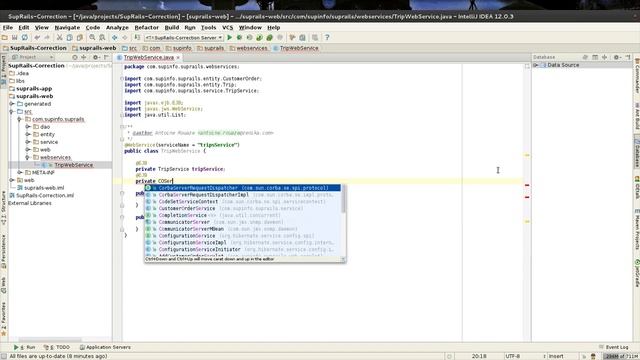The image size is (640, 360).
Task: Run SupRails-Correction Server with green play
Action: 229,38
